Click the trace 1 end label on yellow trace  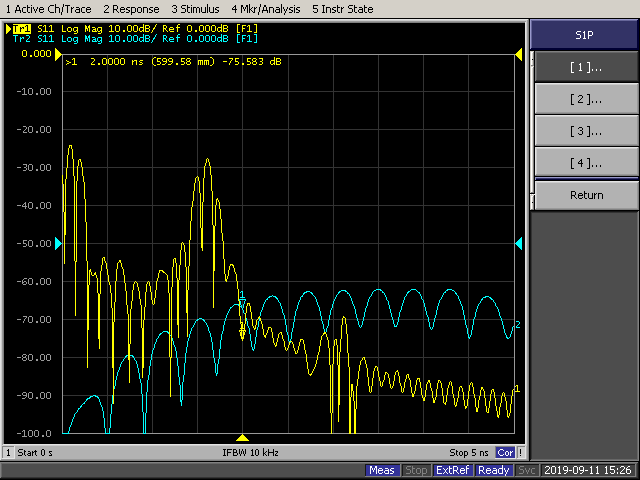coord(517,389)
